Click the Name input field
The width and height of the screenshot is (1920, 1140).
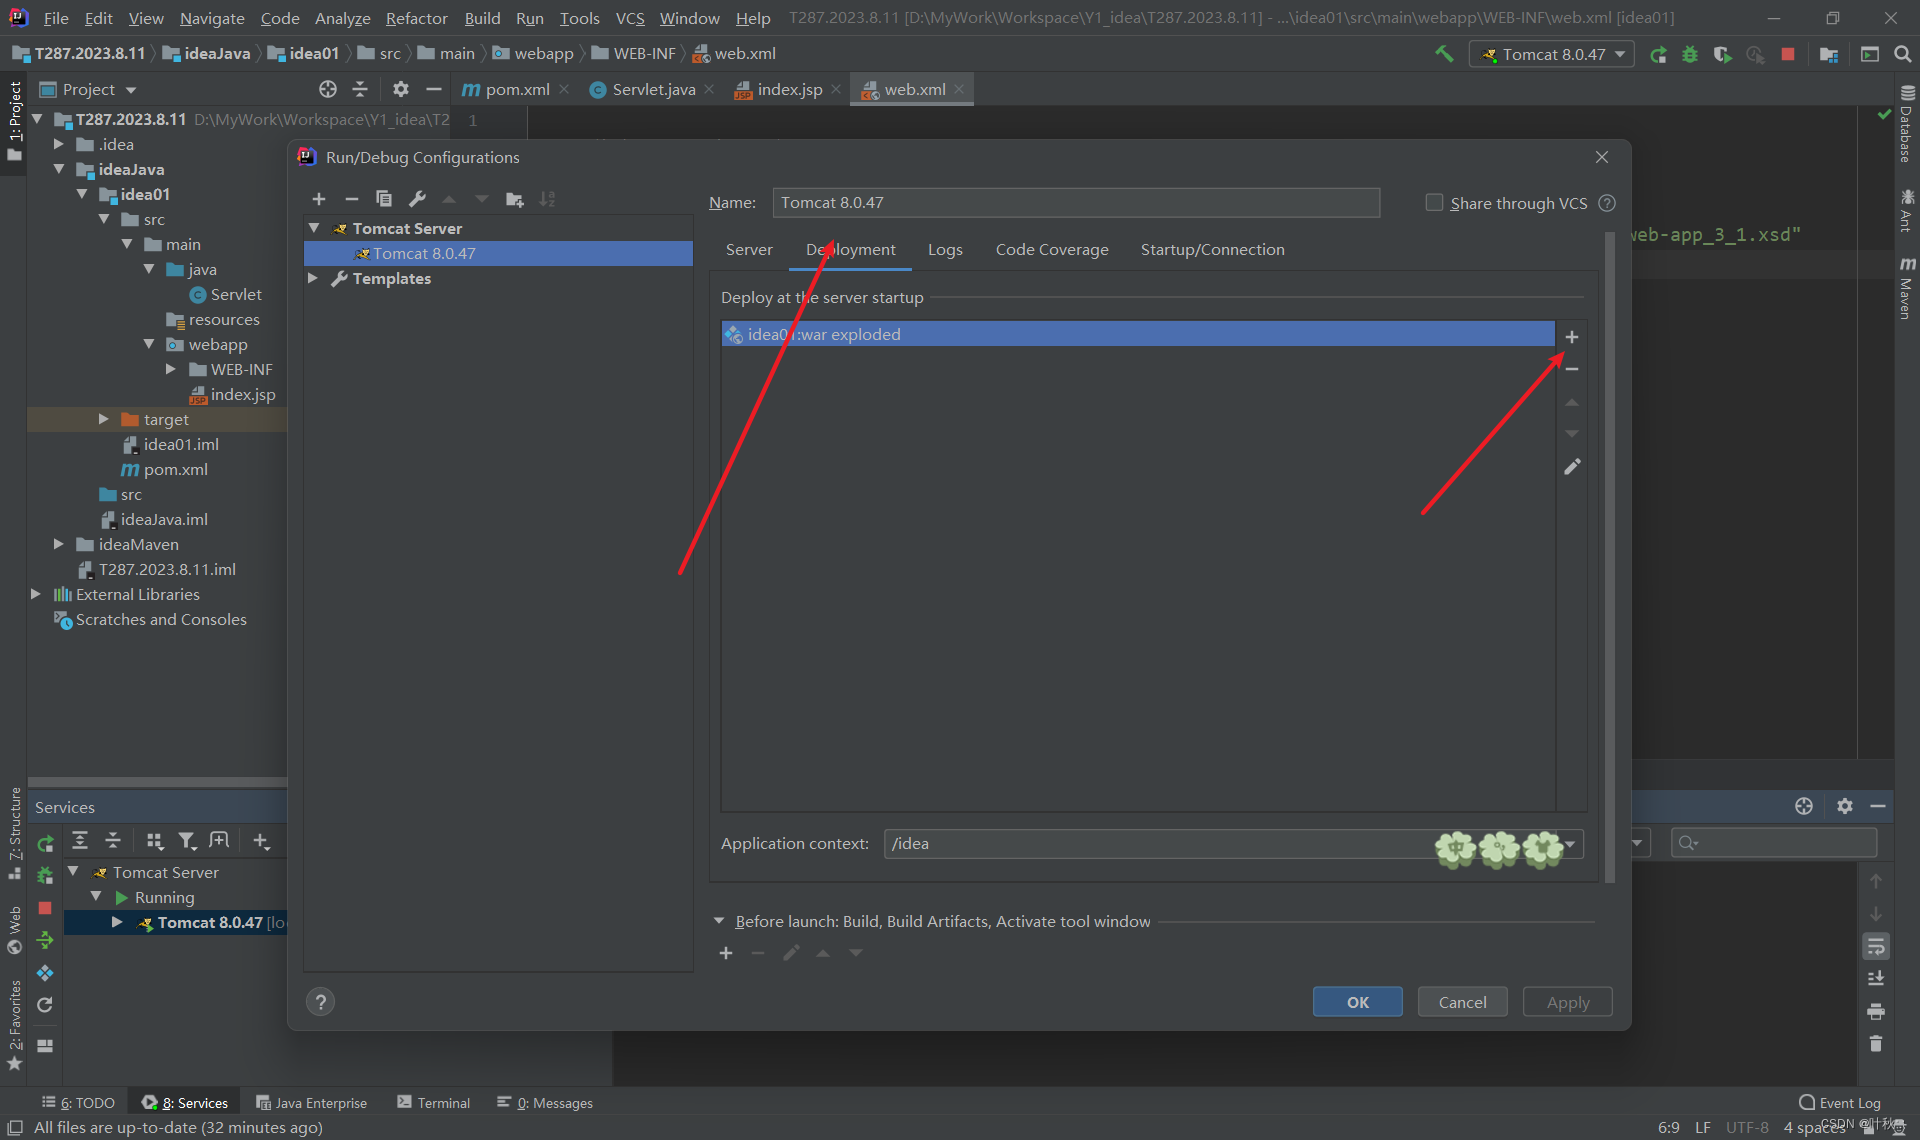click(x=1076, y=203)
